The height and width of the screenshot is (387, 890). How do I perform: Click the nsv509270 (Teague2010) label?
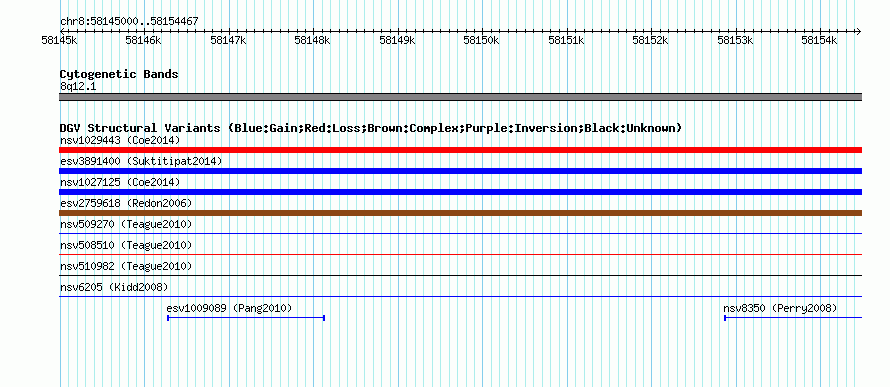[126, 224]
